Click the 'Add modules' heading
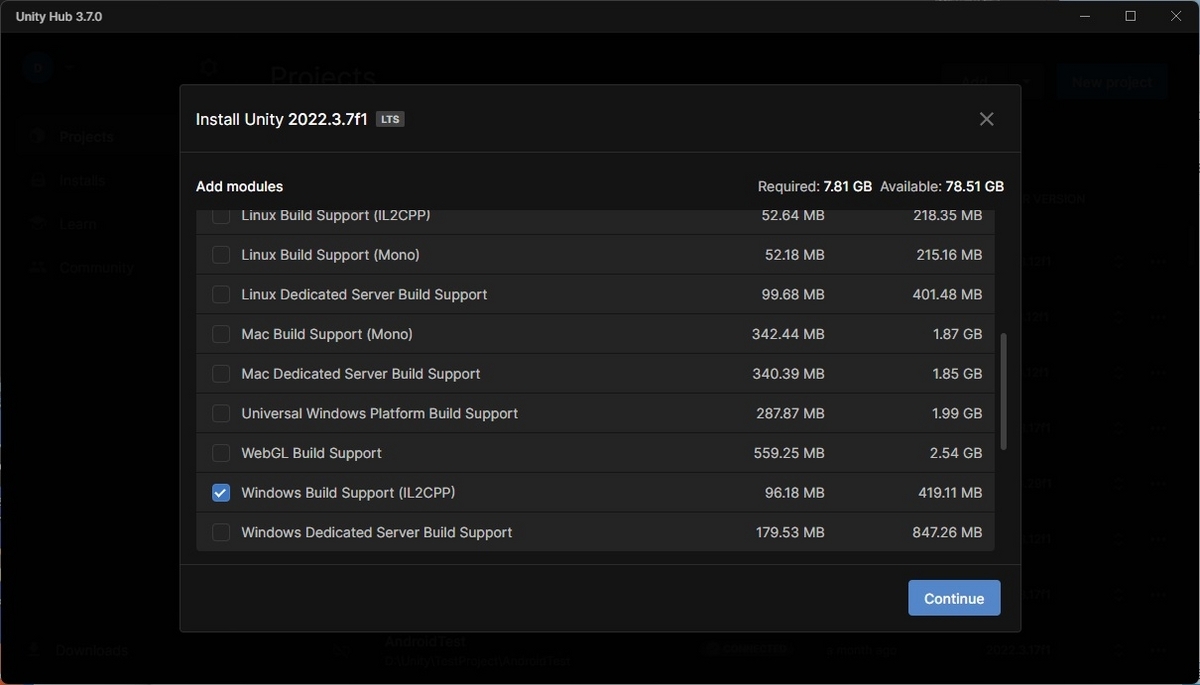Screen dimensions: 1200x685 pyautogui.click(x=239, y=186)
